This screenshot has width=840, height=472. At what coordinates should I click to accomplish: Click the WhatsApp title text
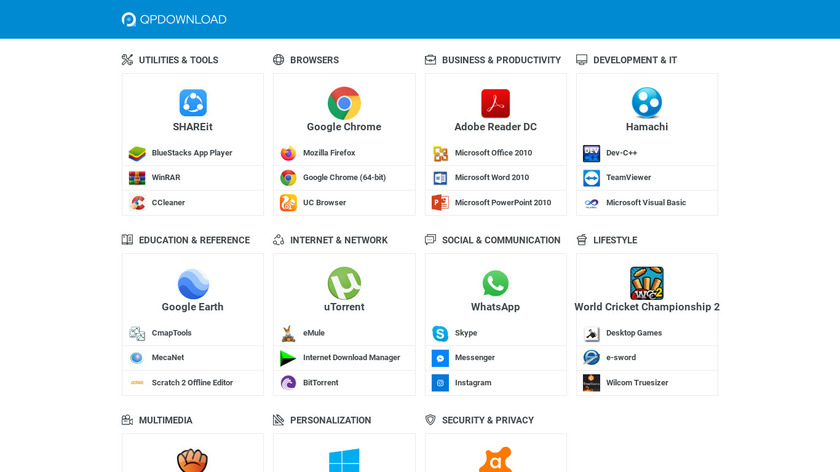tap(496, 307)
